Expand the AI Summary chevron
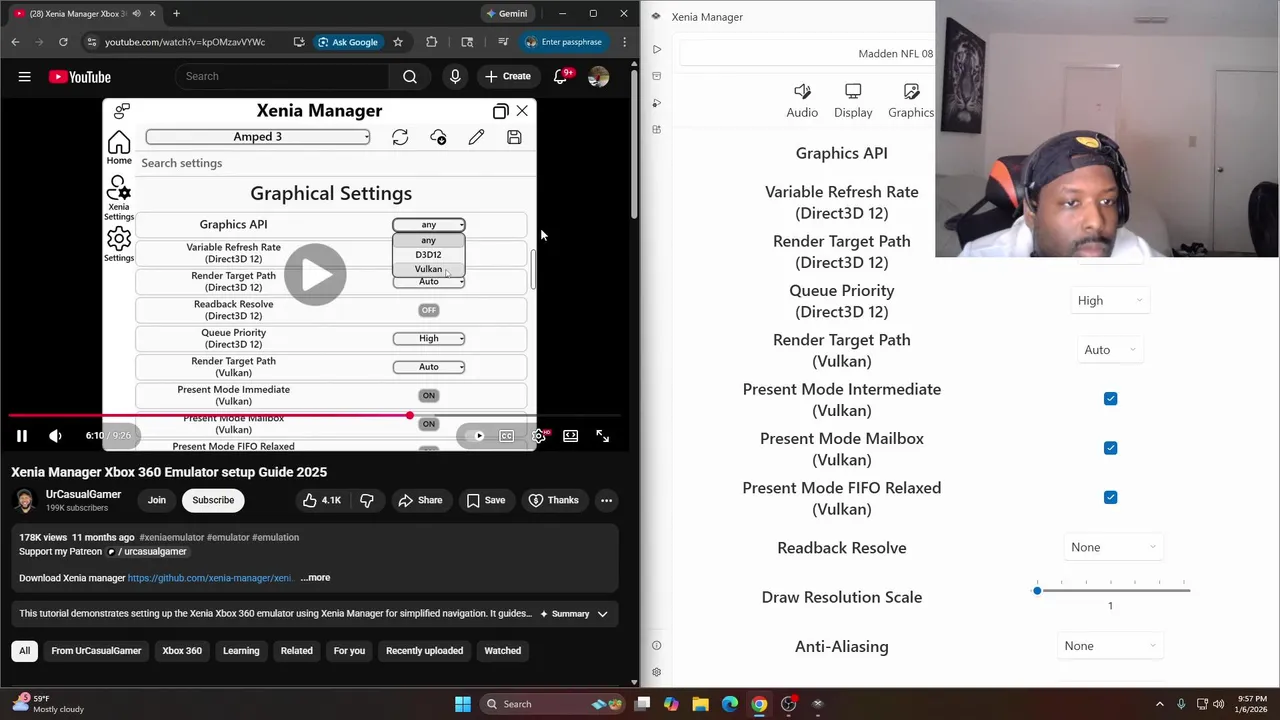 point(602,614)
